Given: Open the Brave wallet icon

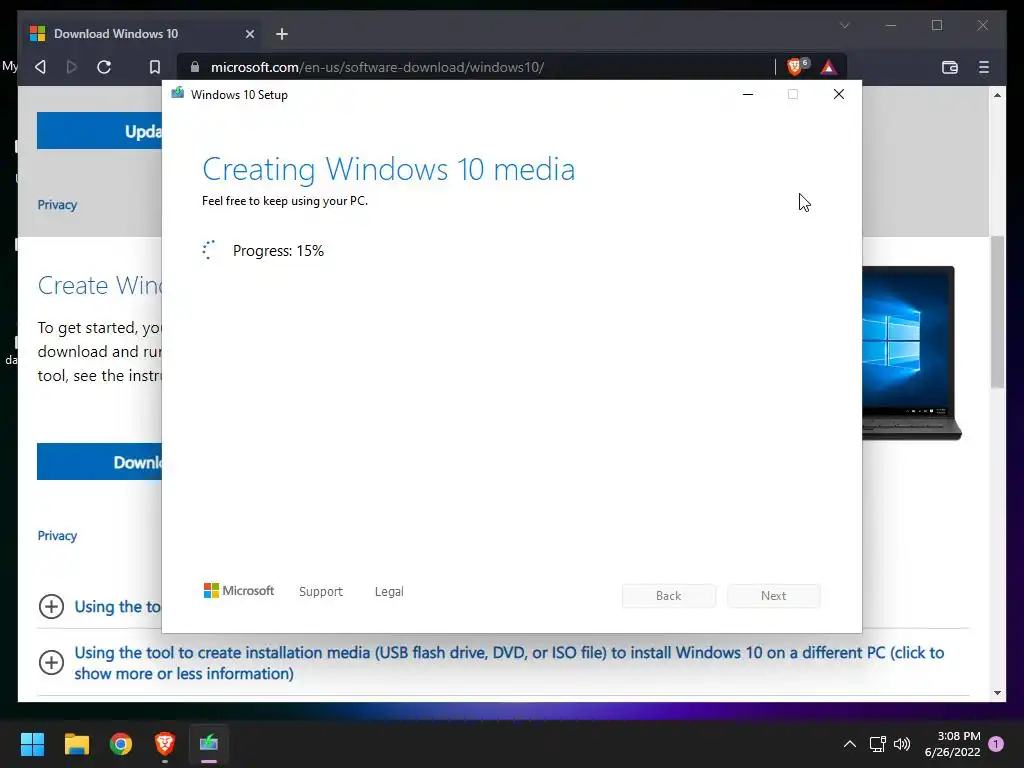Looking at the screenshot, I should 950,67.
